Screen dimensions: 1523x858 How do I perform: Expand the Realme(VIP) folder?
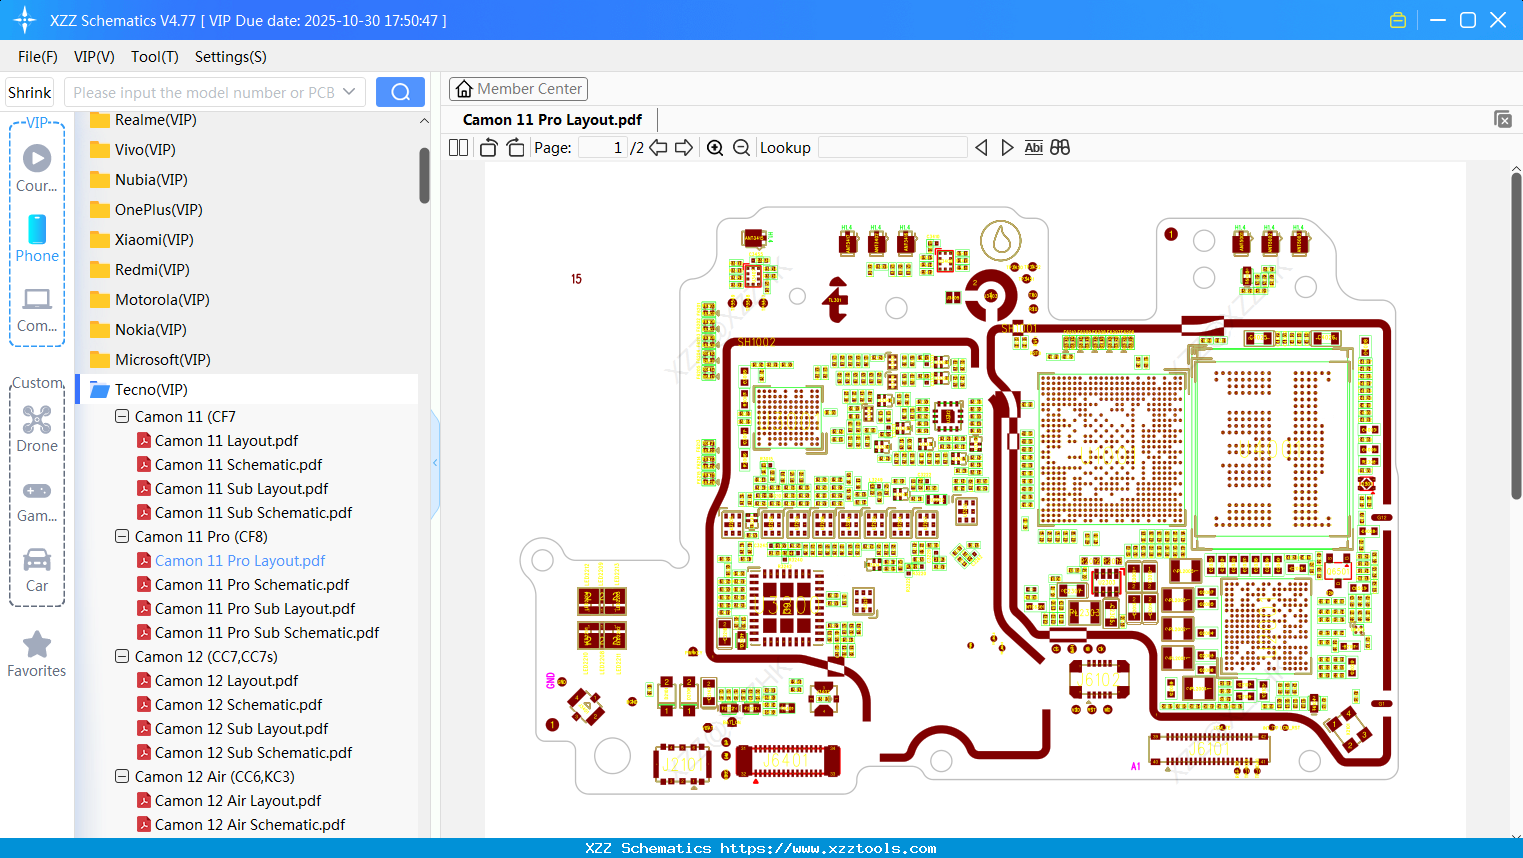pos(155,120)
